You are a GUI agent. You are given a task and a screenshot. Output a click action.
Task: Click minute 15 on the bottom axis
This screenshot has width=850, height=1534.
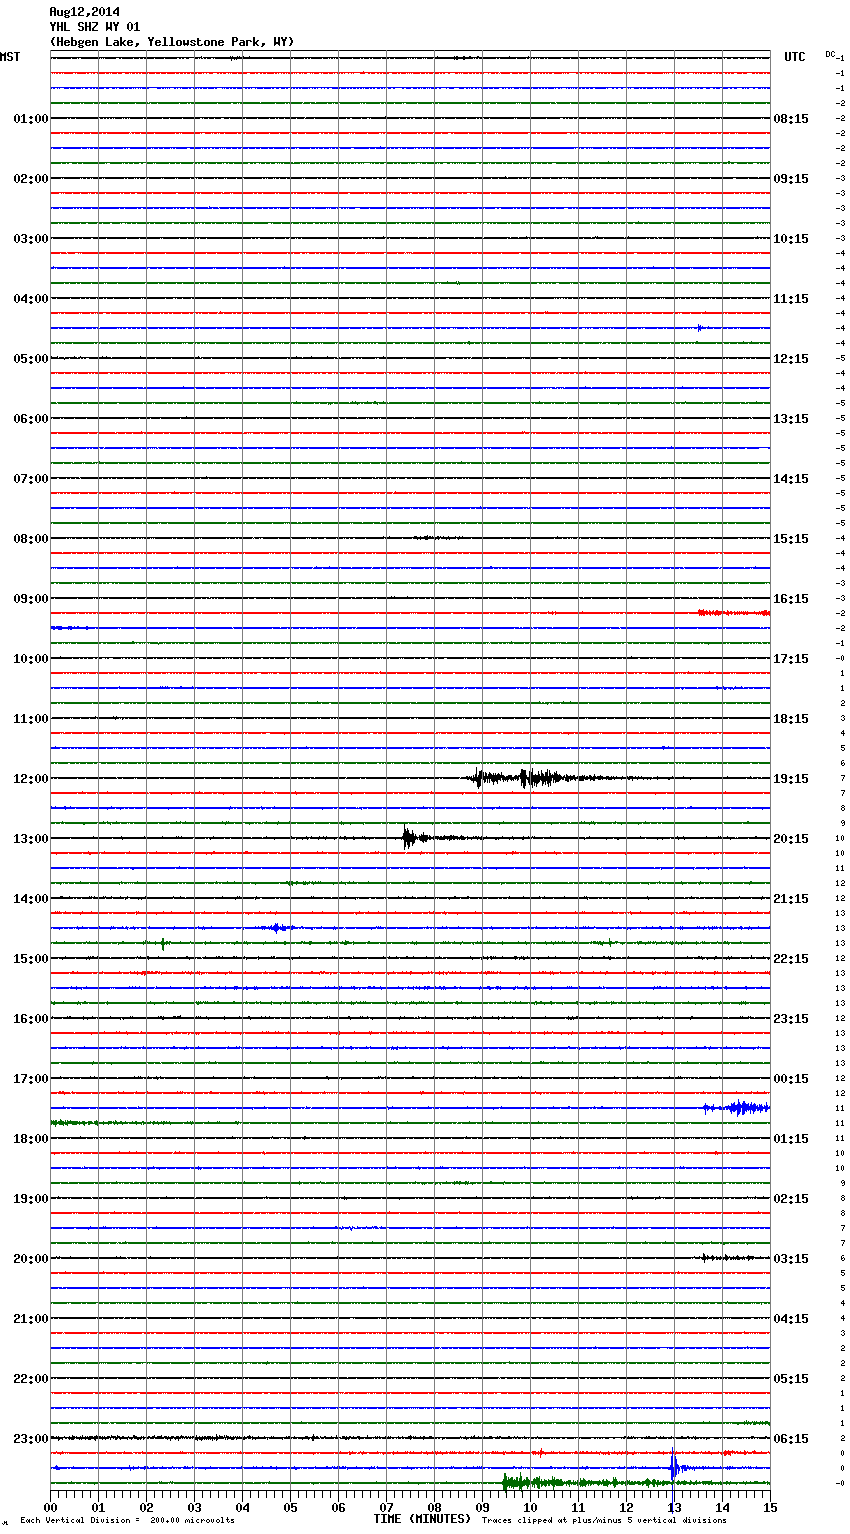[770, 1507]
